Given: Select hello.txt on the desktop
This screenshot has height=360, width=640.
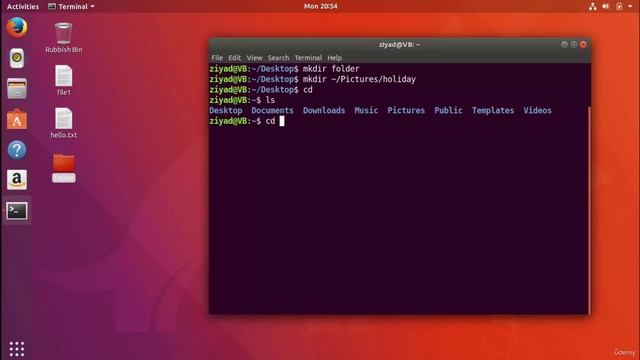Looking at the screenshot, I should tap(64, 123).
